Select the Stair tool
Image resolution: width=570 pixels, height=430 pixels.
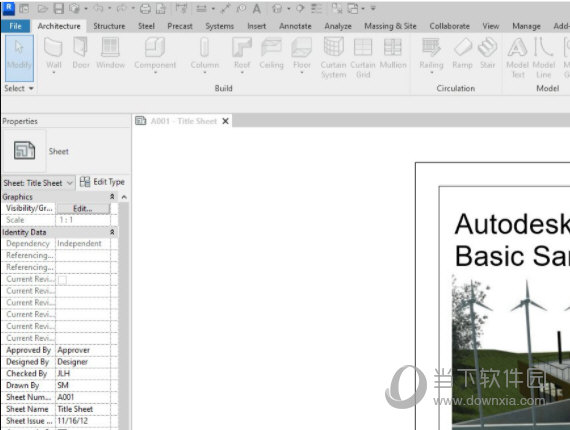click(487, 53)
